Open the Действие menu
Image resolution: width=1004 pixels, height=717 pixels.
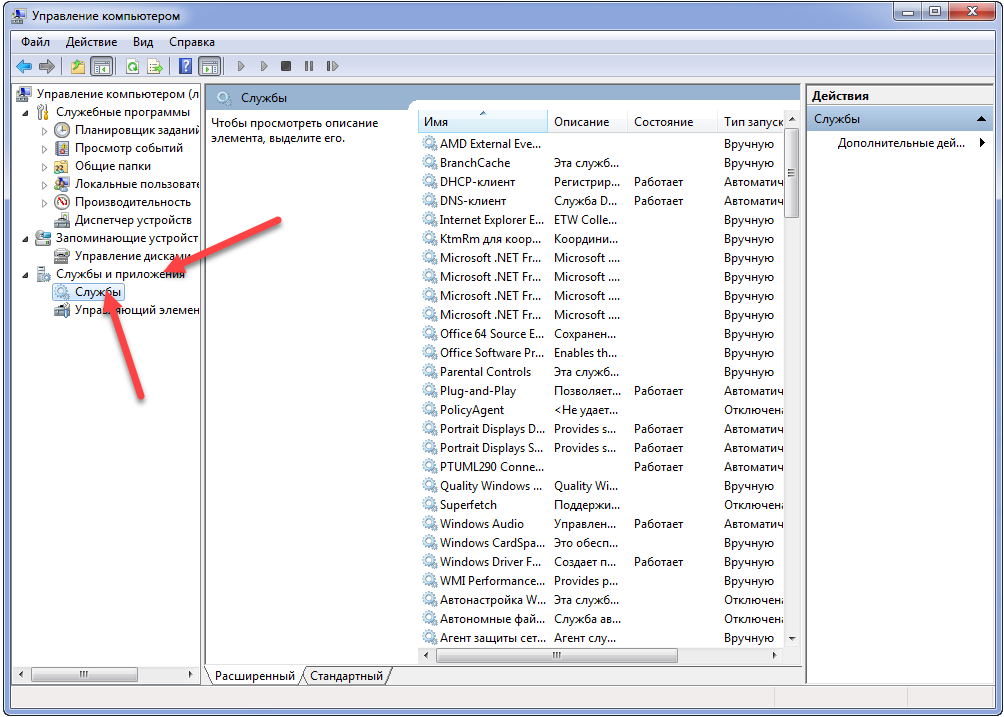click(91, 42)
